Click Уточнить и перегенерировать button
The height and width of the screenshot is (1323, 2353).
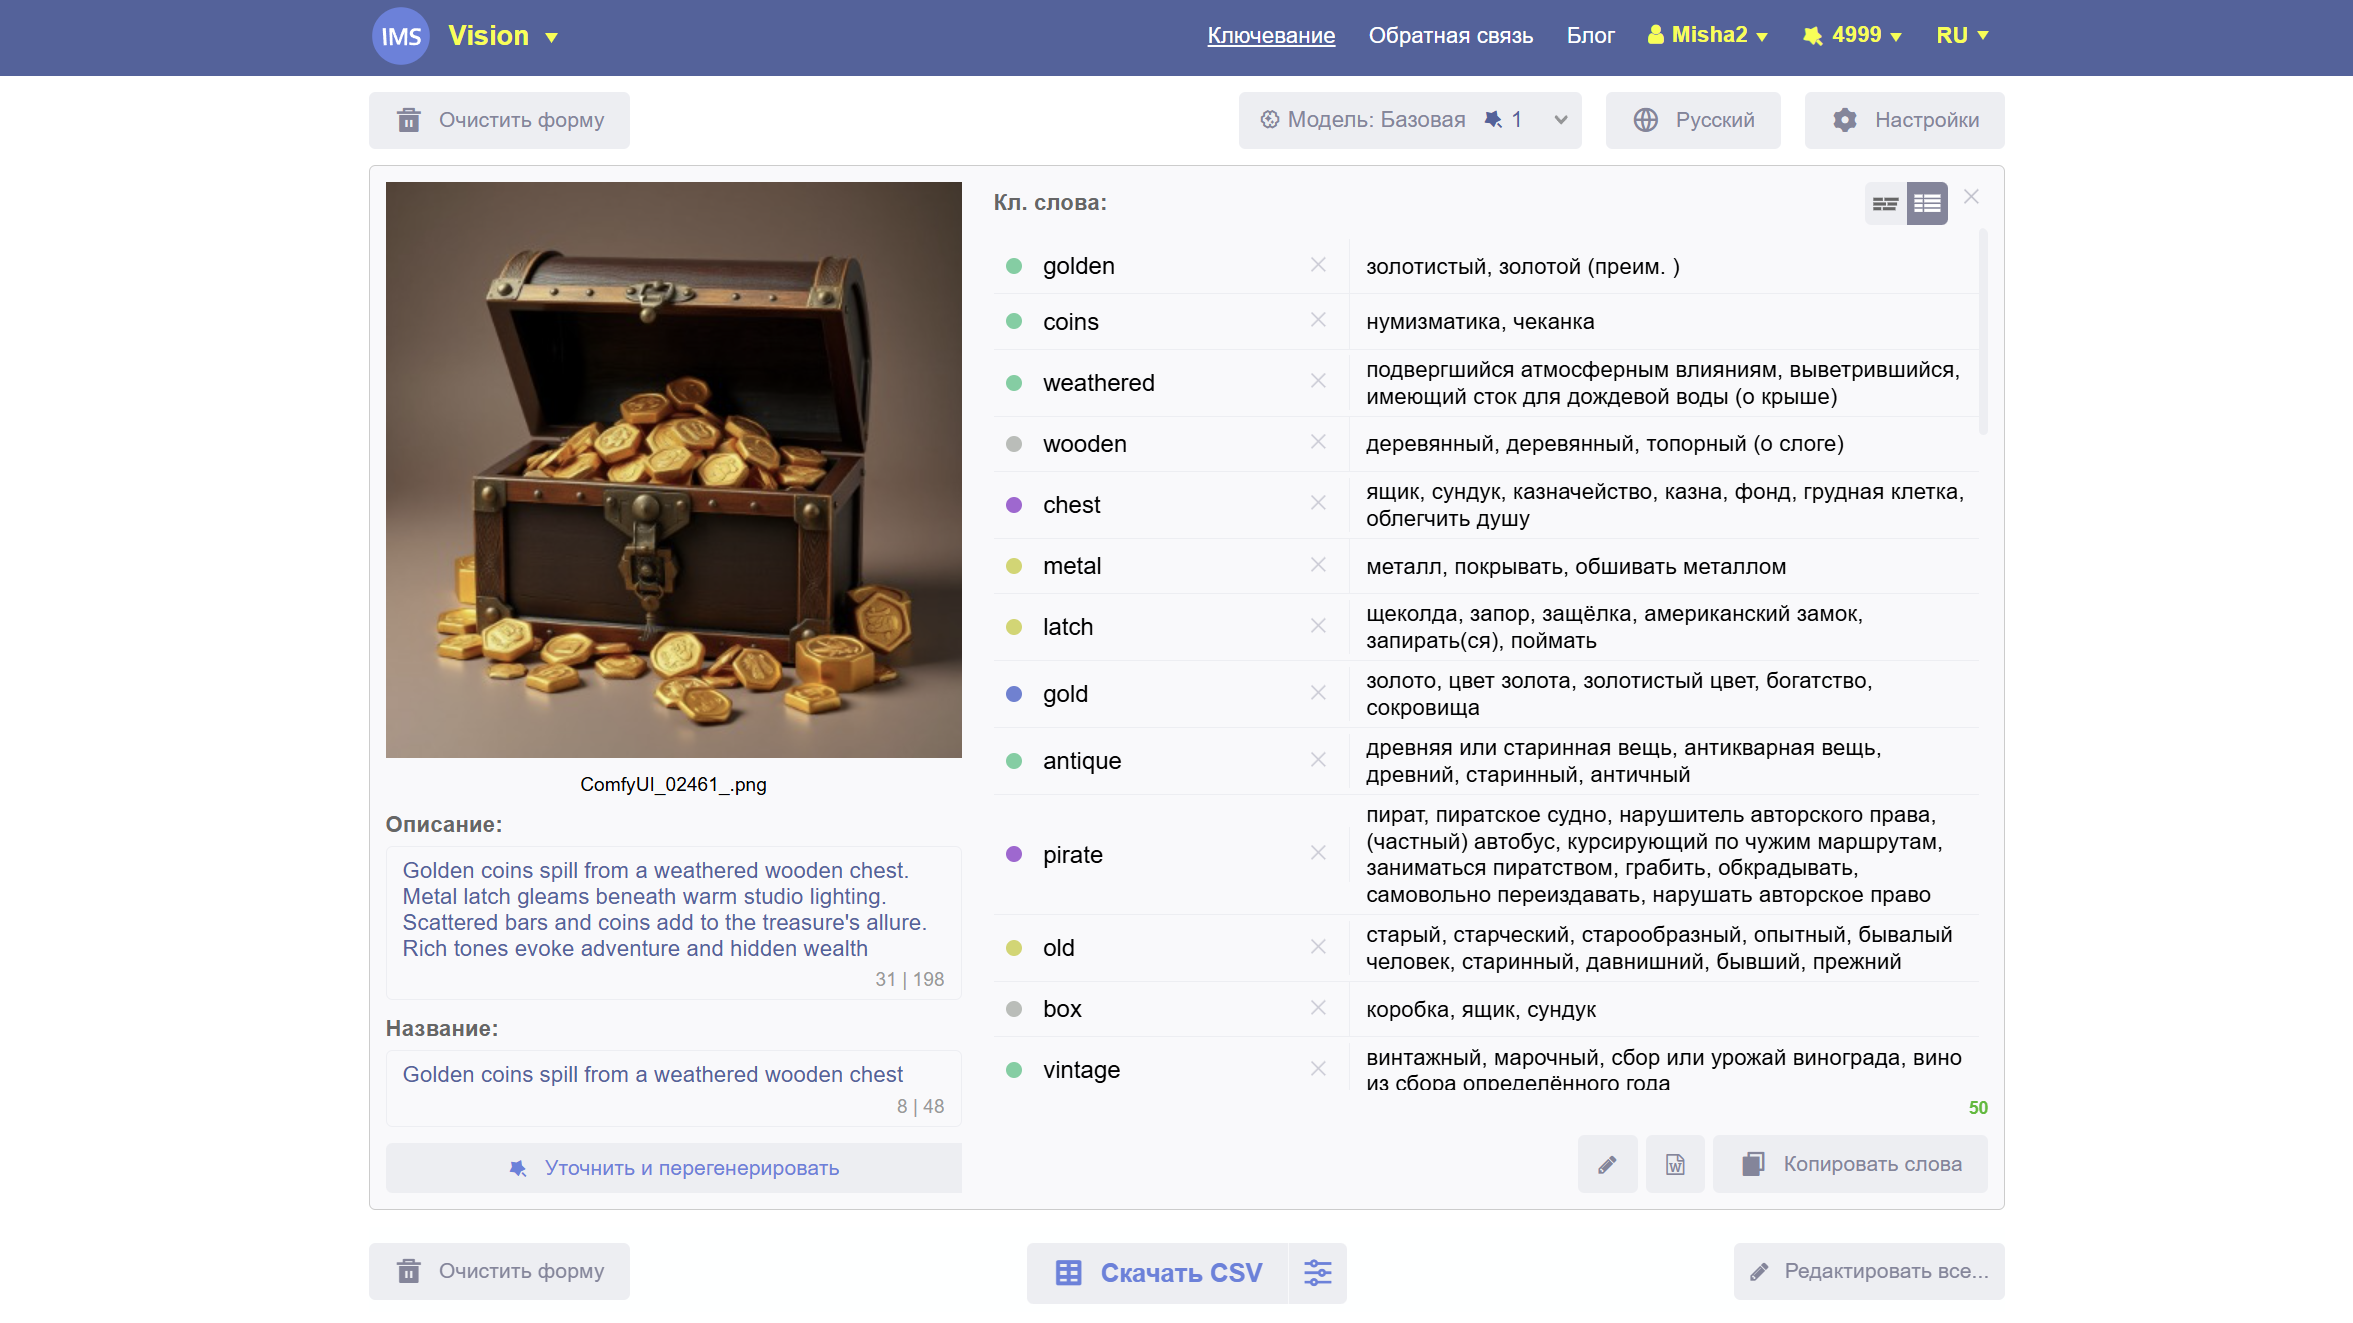tap(673, 1168)
